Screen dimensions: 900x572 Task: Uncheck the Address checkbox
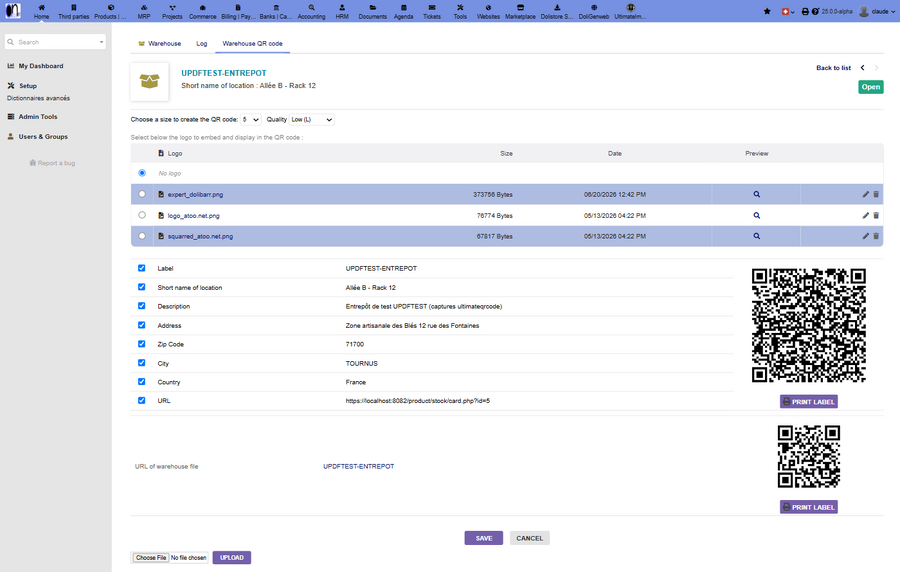pyautogui.click(x=142, y=325)
